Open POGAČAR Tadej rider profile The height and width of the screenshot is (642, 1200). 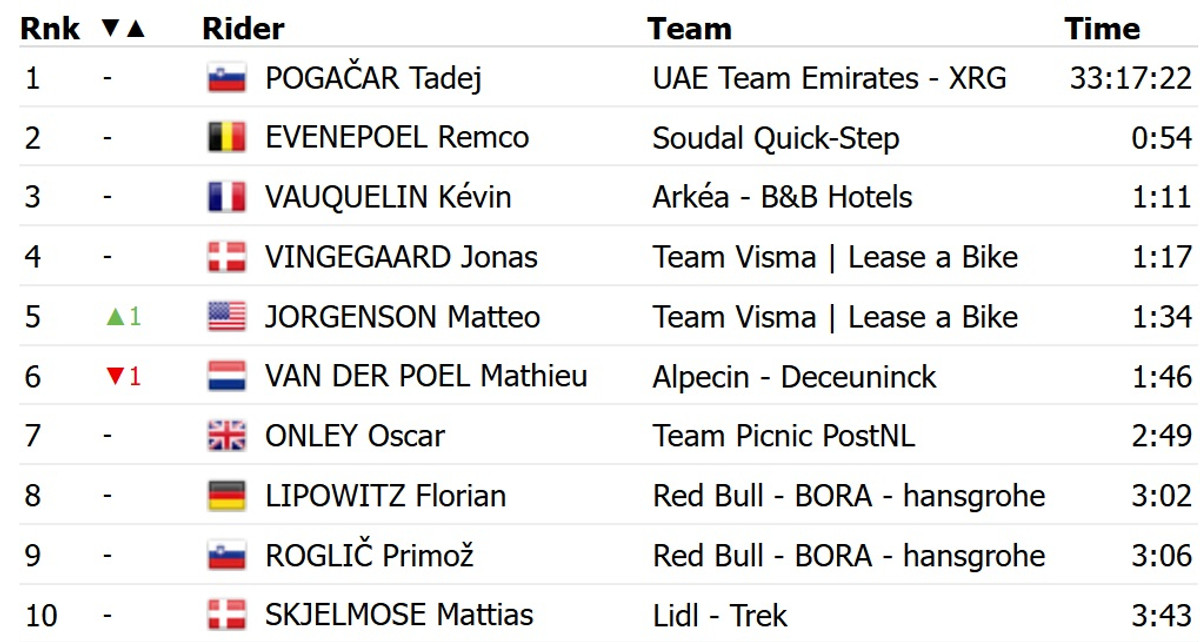[x=373, y=78]
